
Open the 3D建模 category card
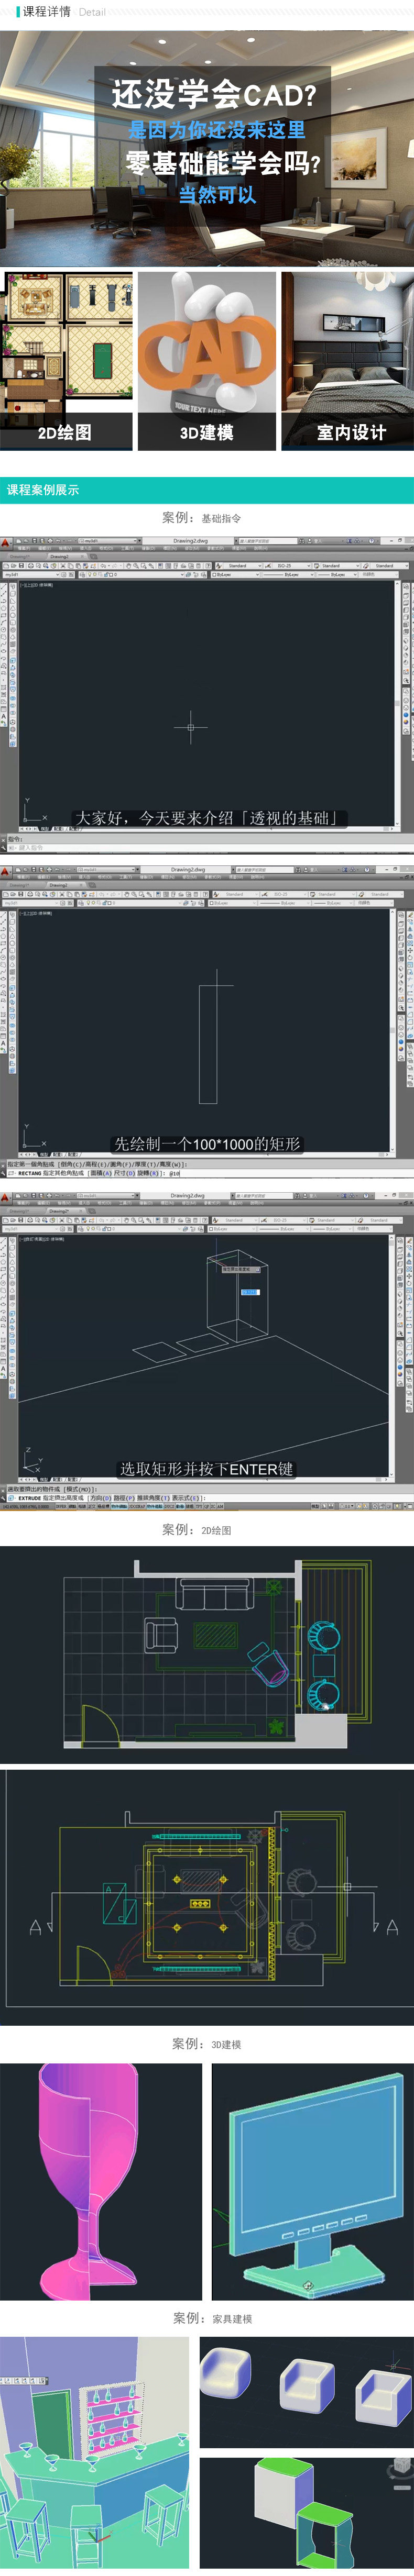(x=207, y=361)
